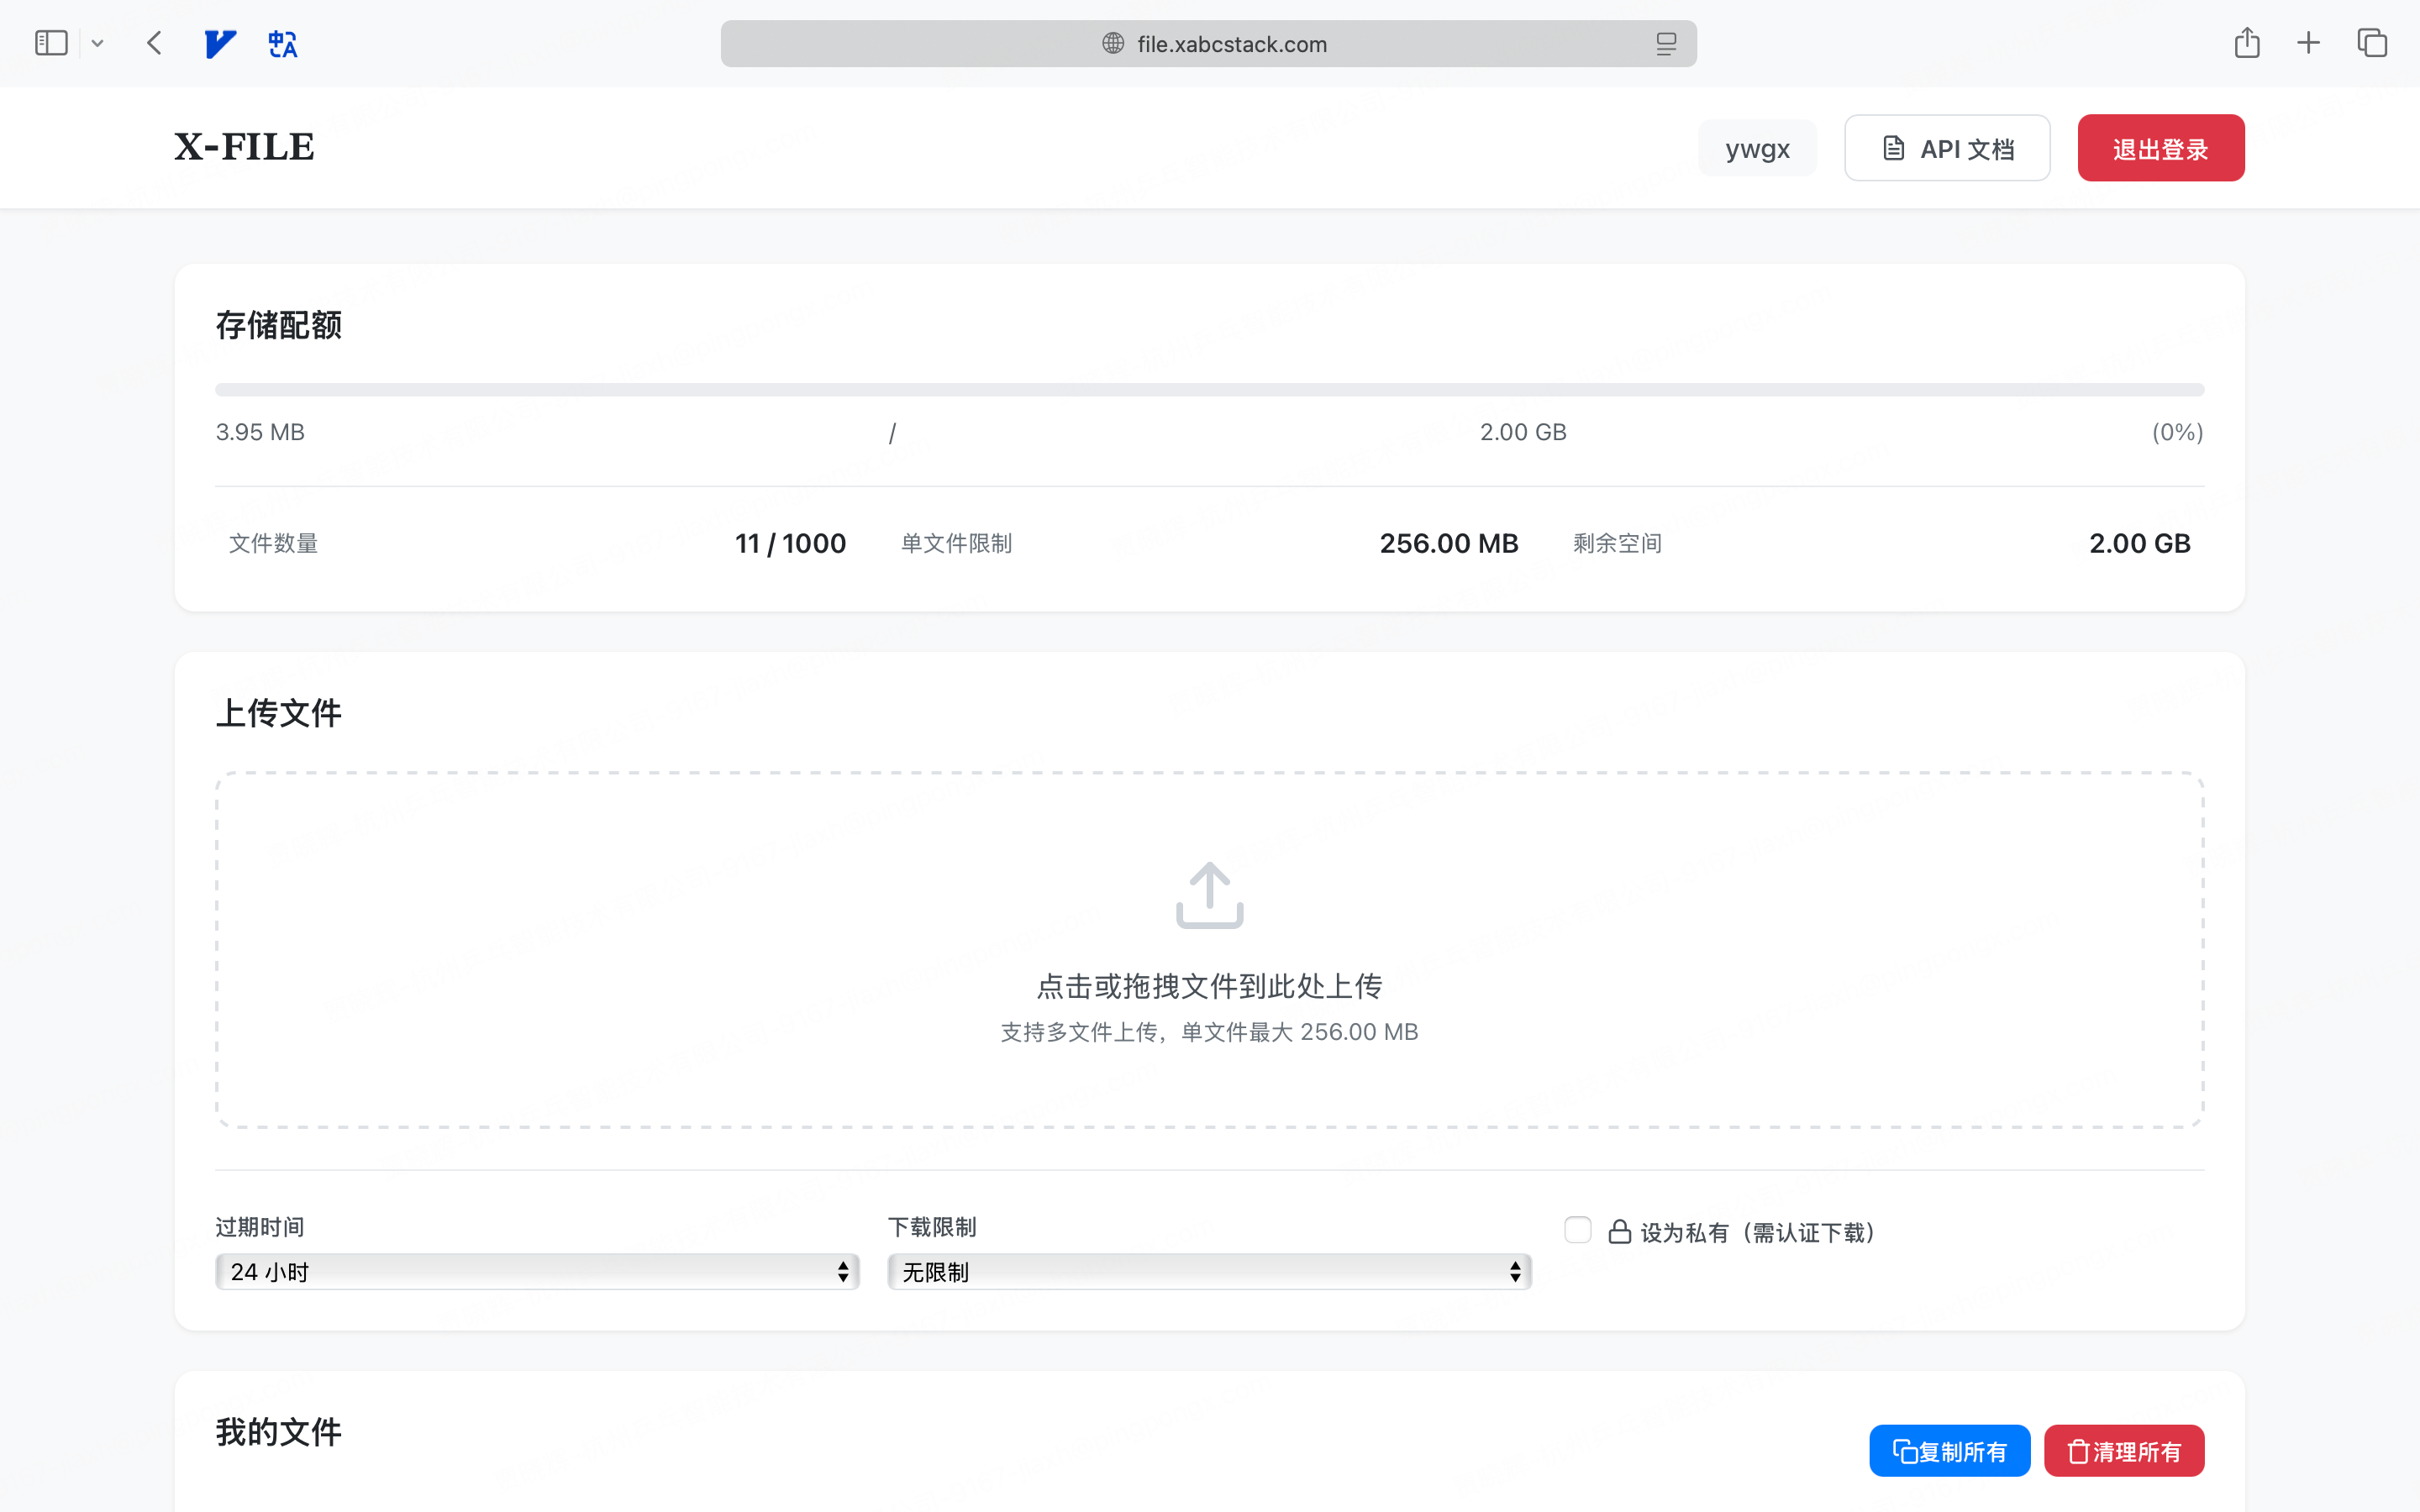Open the reader view icon in address bar
The height and width of the screenshot is (1512, 2420).
click(1665, 43)
